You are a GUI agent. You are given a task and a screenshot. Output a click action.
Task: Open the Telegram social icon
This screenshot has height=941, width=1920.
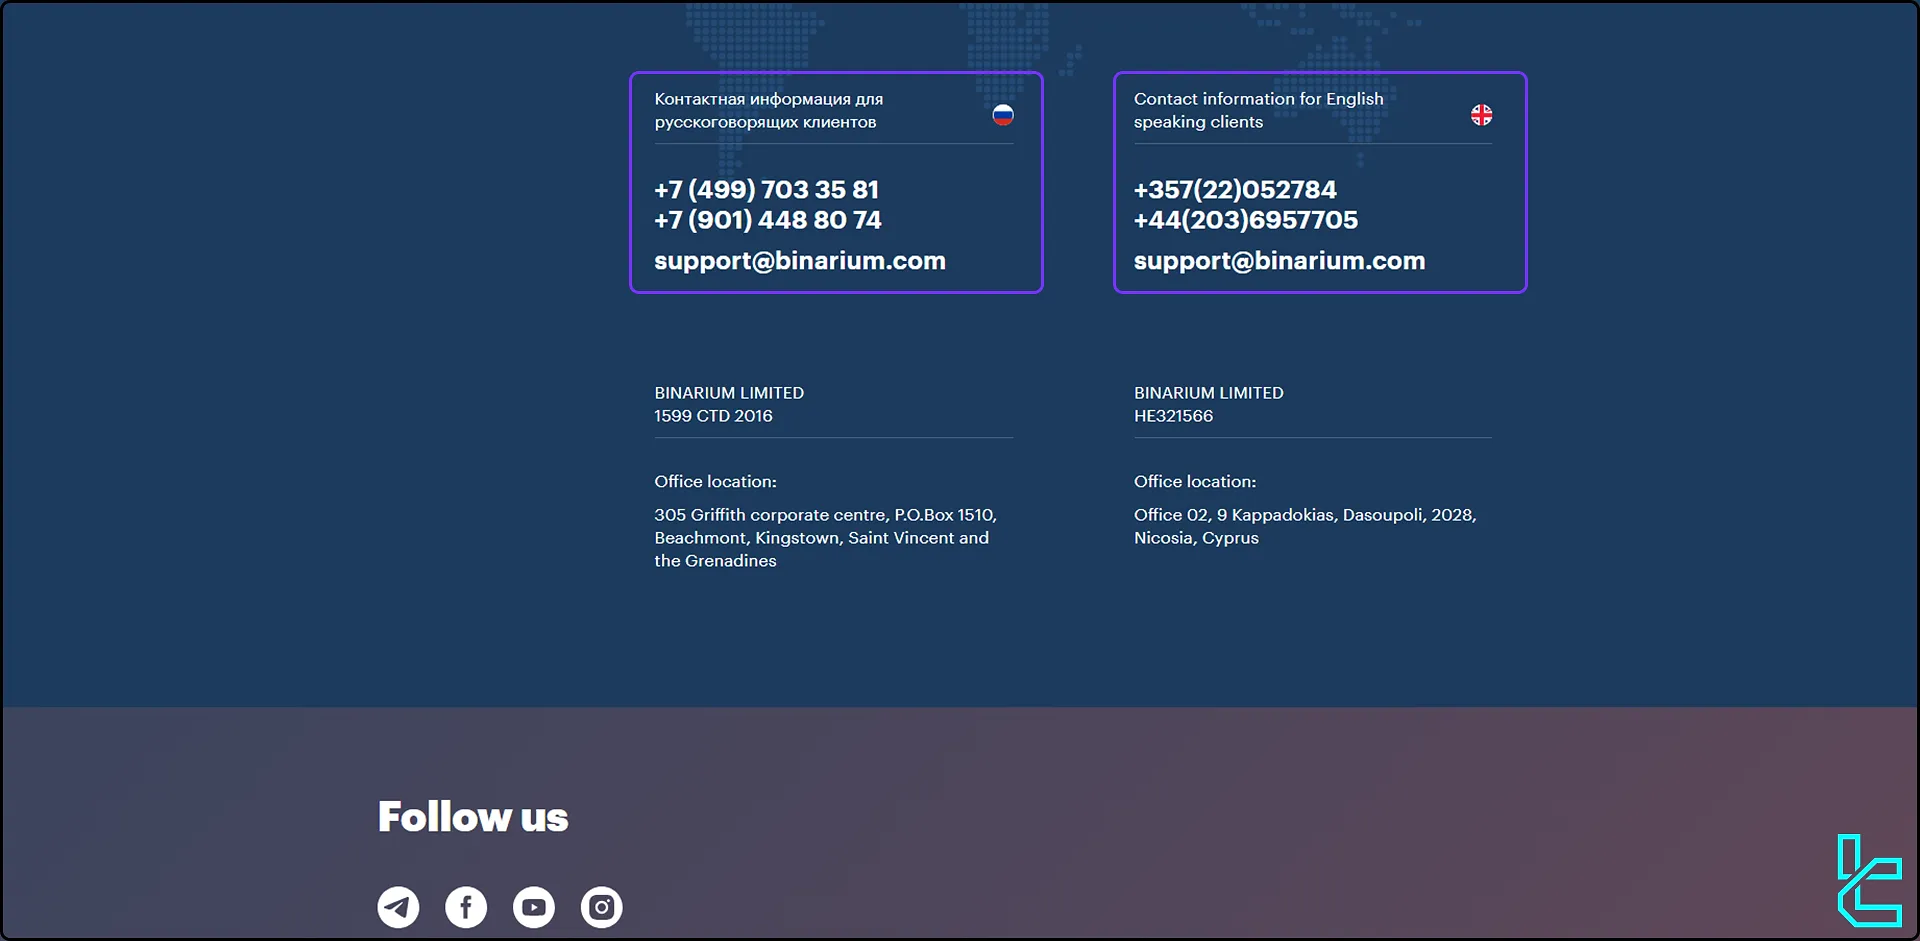[x=398, y=907]
